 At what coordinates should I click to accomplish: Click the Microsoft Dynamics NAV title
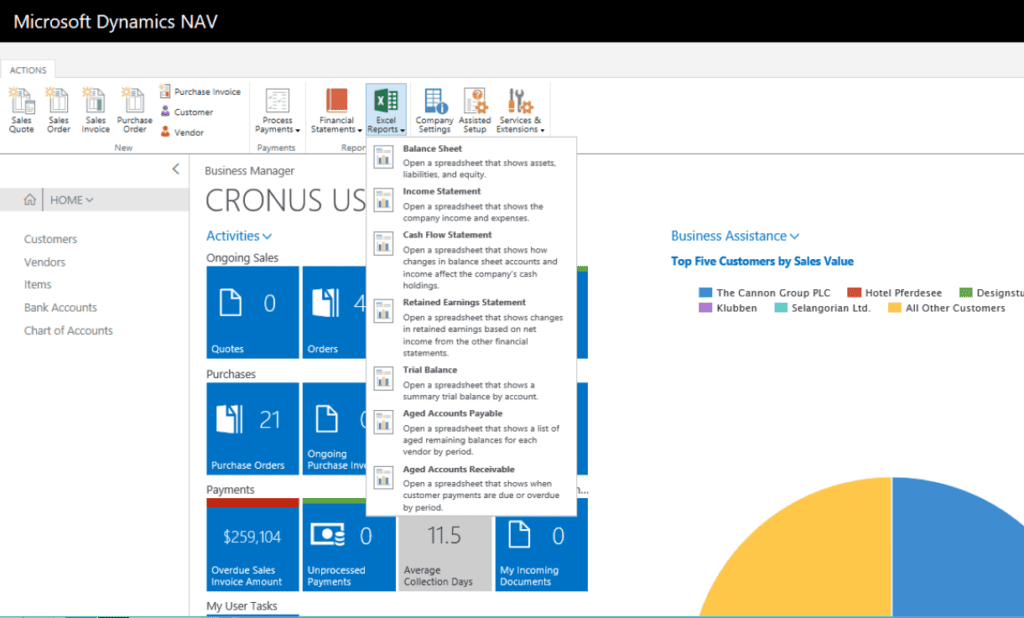point(115,22)
